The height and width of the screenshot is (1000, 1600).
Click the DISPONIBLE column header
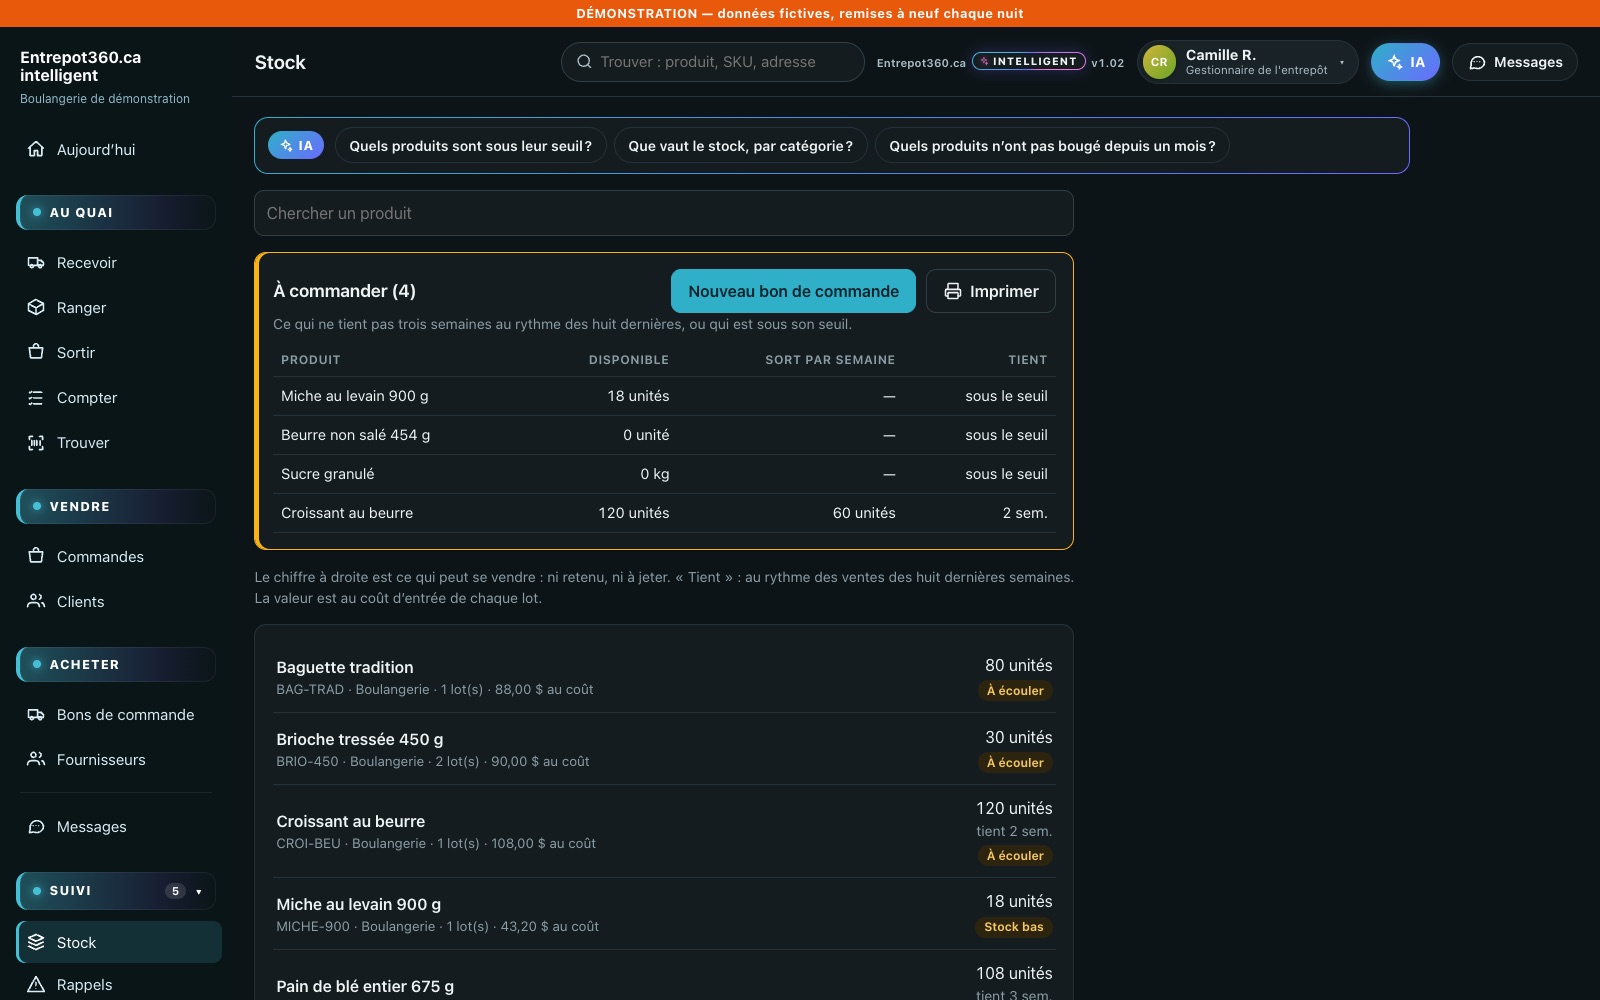[629, 360]
